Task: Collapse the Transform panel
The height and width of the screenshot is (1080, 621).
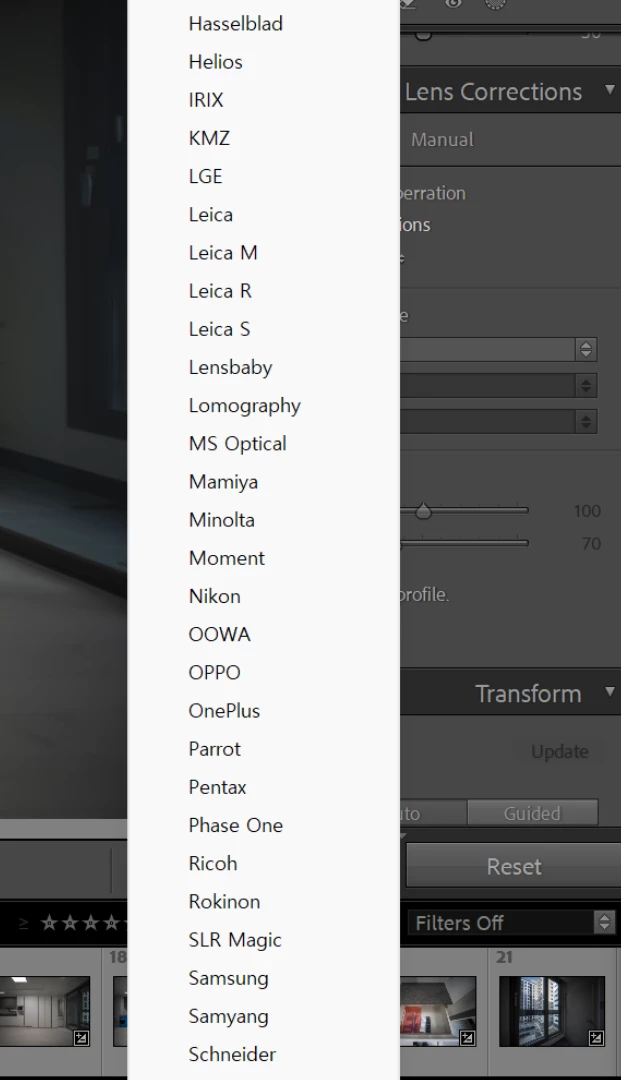Action: tap(609, 692)
